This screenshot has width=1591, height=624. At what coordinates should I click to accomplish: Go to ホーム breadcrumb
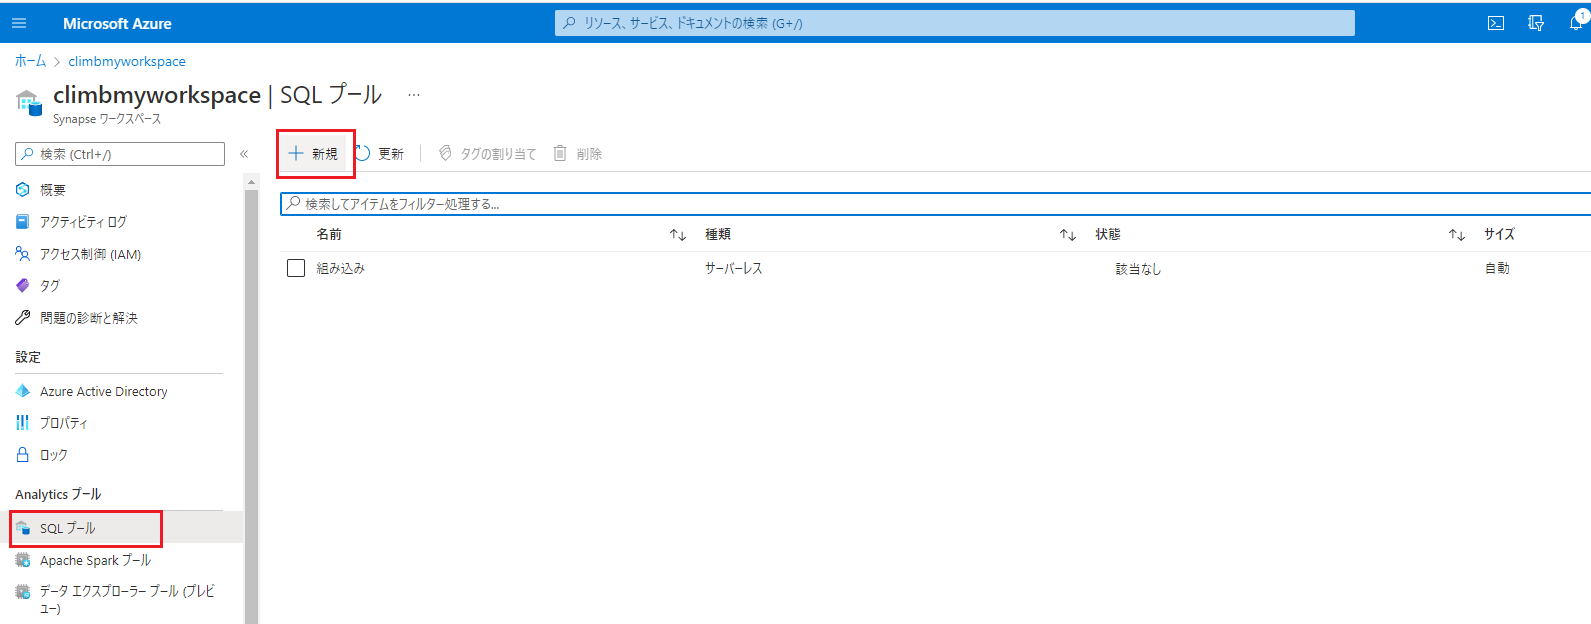(30, 61)
